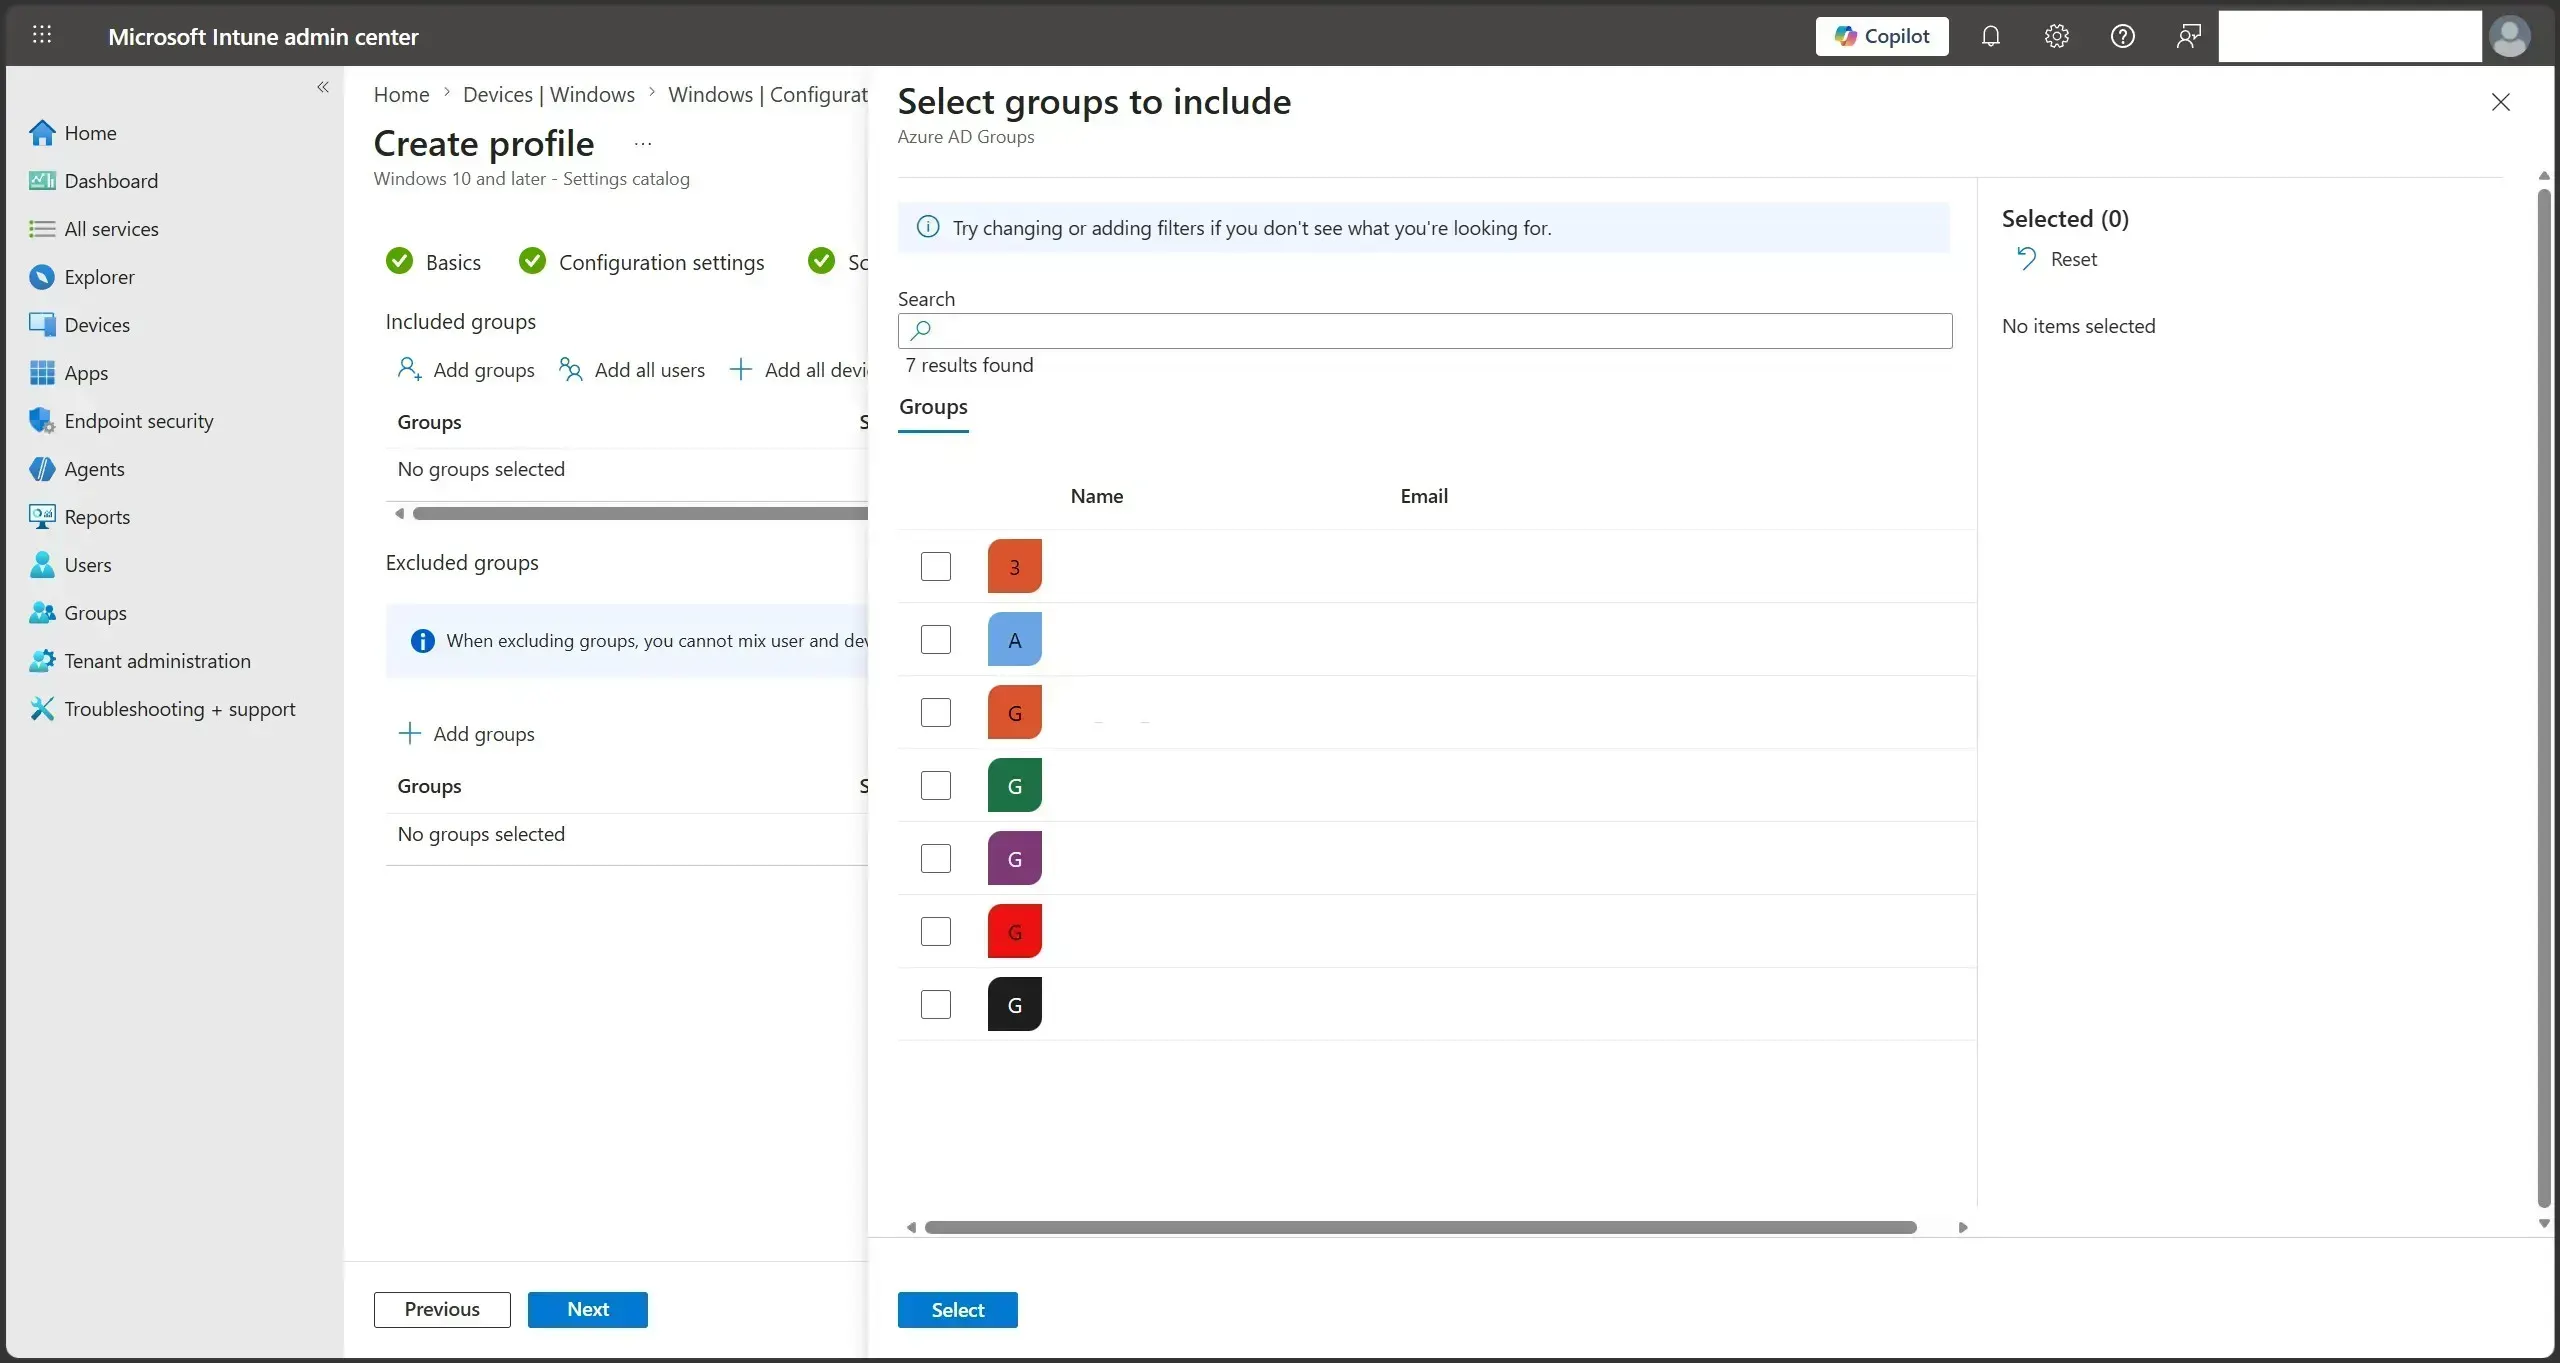Click the blue 'A' group avatar

click(x=1015, y=639)
